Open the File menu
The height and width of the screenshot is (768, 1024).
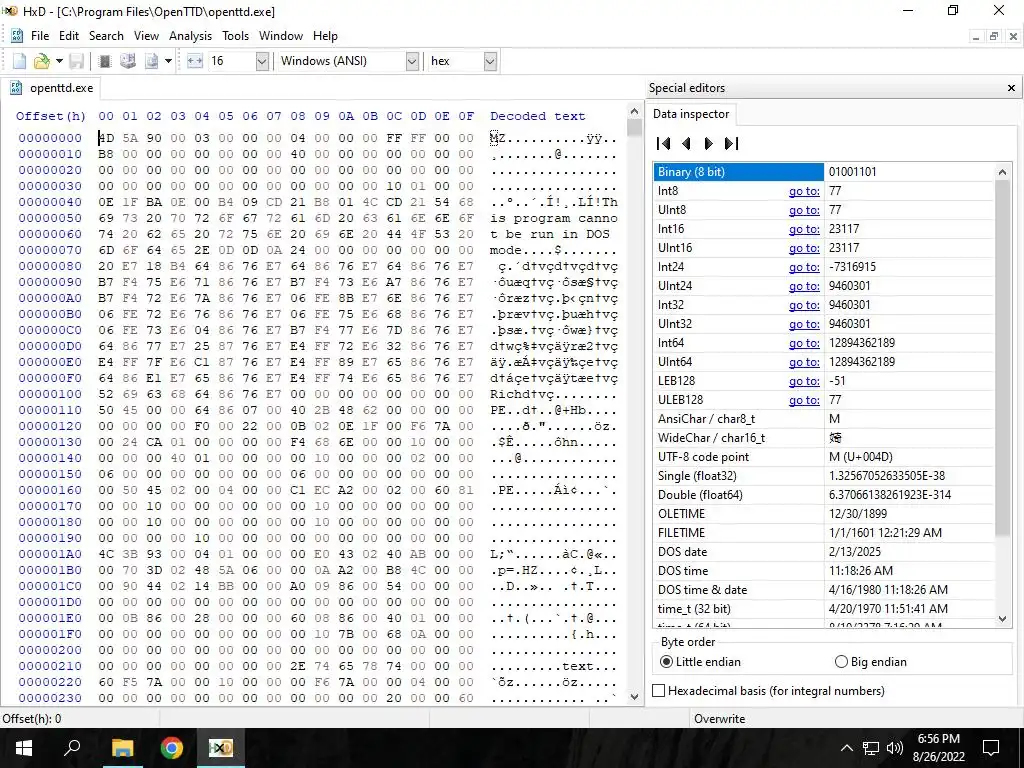point(40,36)
